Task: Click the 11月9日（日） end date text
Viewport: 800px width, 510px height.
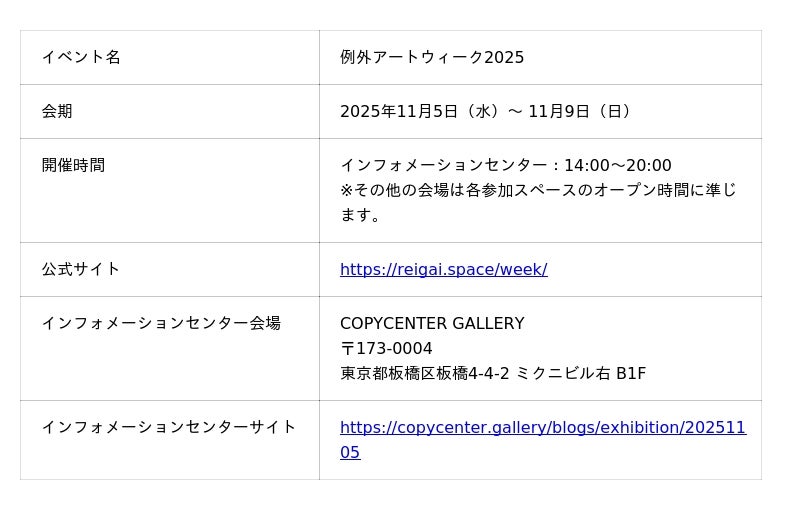Action: point(582,111)
